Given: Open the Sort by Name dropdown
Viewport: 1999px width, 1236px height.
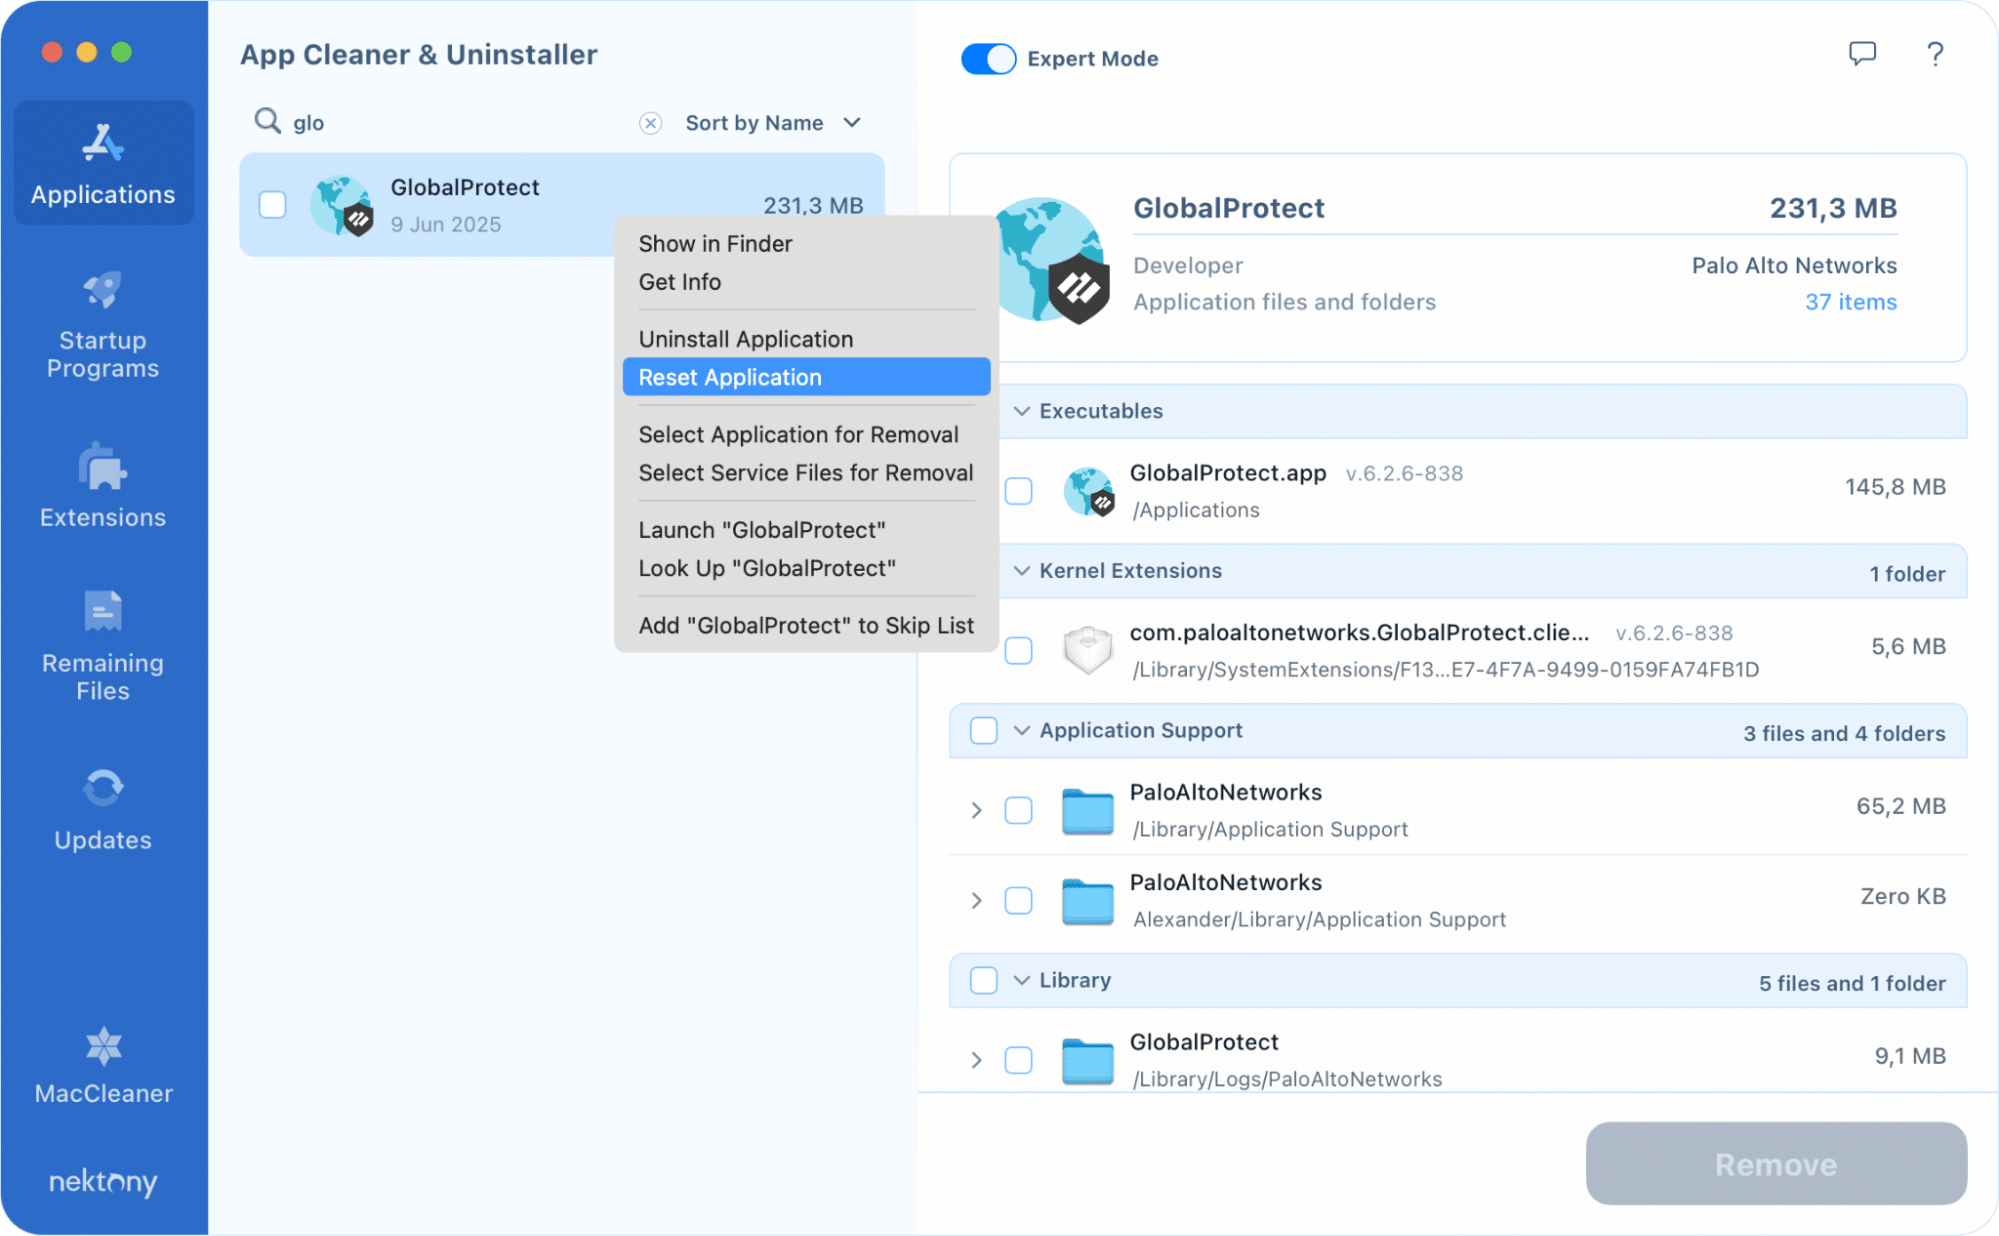Looking at the screenshot, I should click(771, 122).
